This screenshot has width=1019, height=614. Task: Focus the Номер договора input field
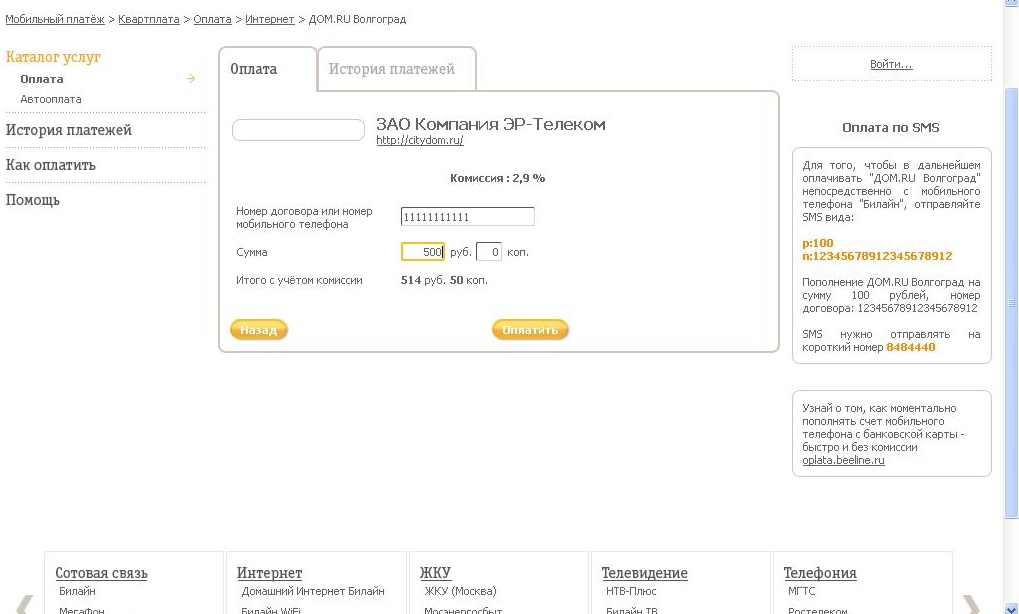[467, 217]
